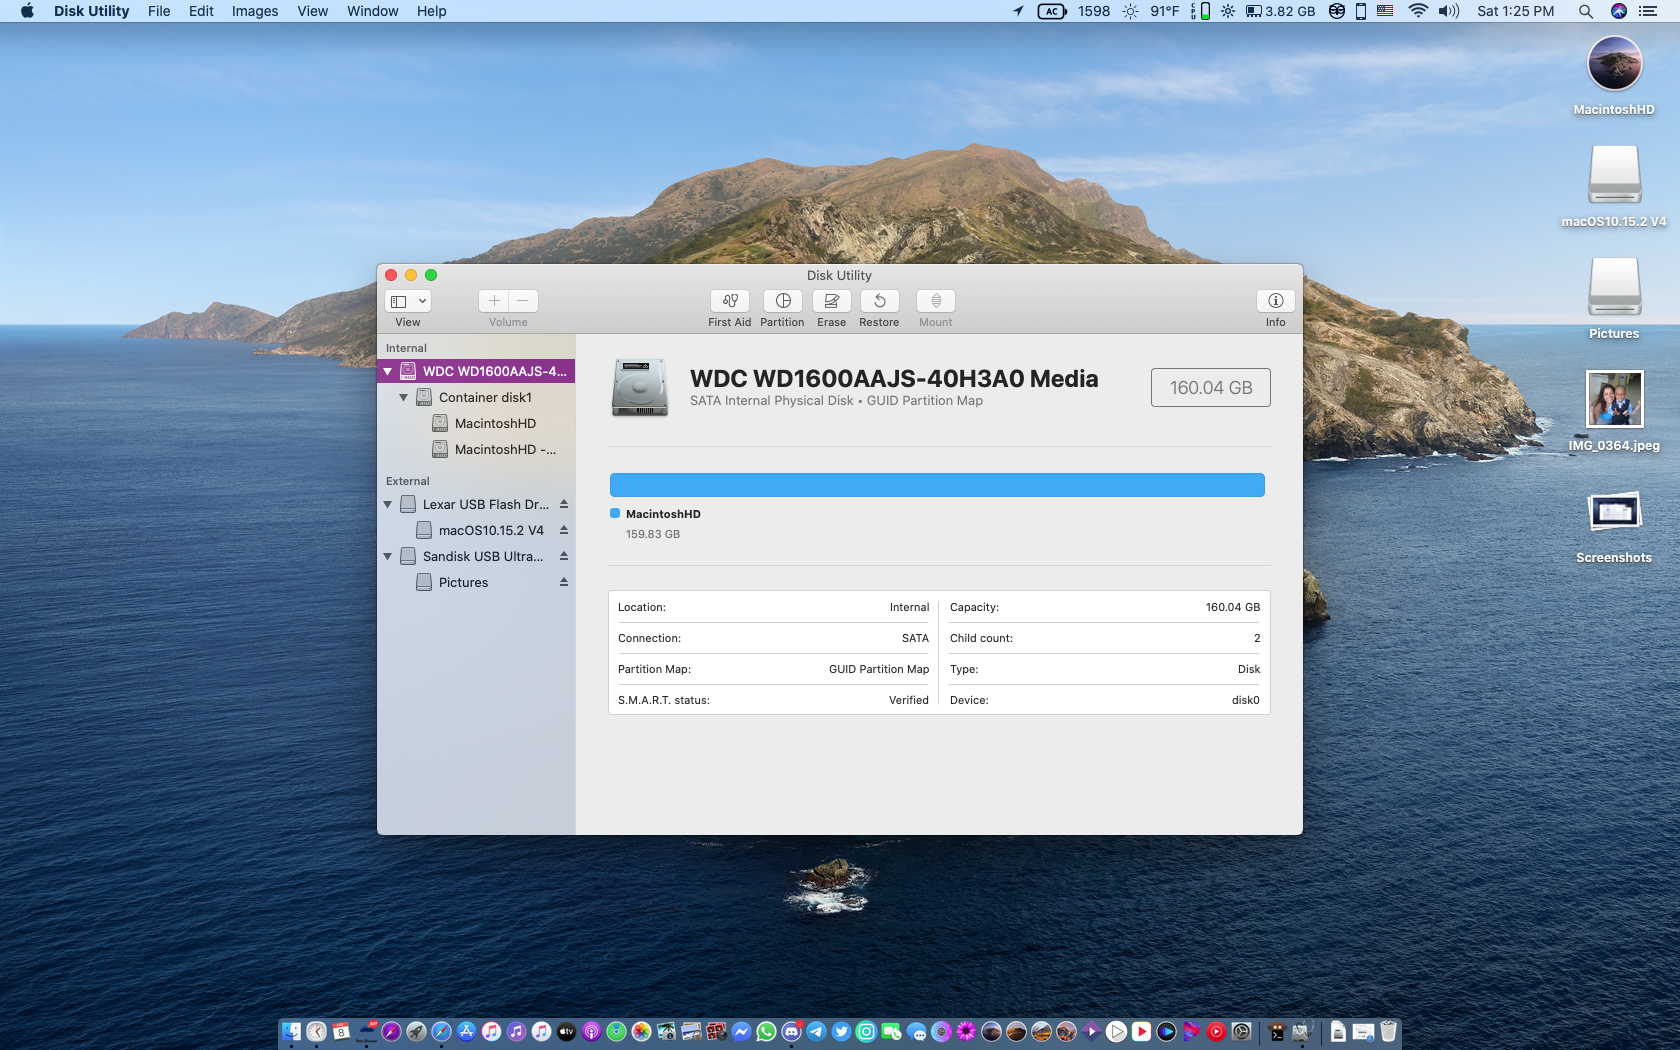Click the large hard disk drive image

click(640, 388)
